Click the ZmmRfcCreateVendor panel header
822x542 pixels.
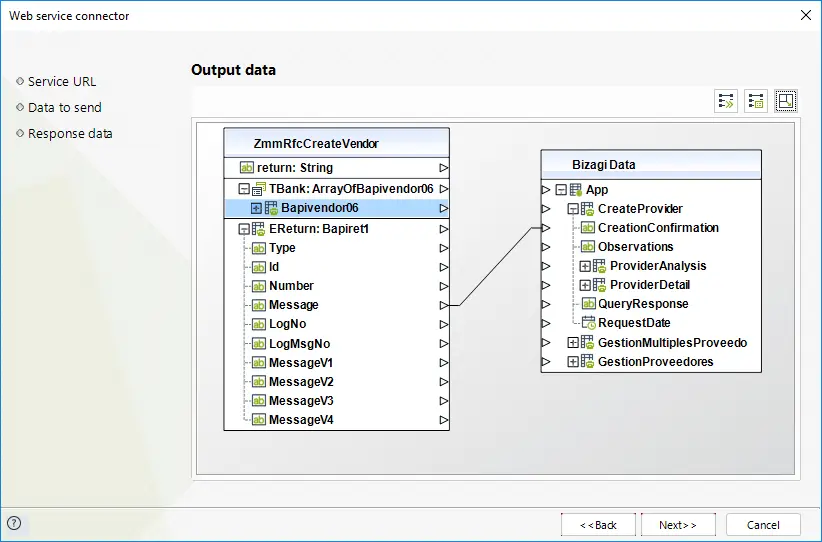[x=337, y=143]
